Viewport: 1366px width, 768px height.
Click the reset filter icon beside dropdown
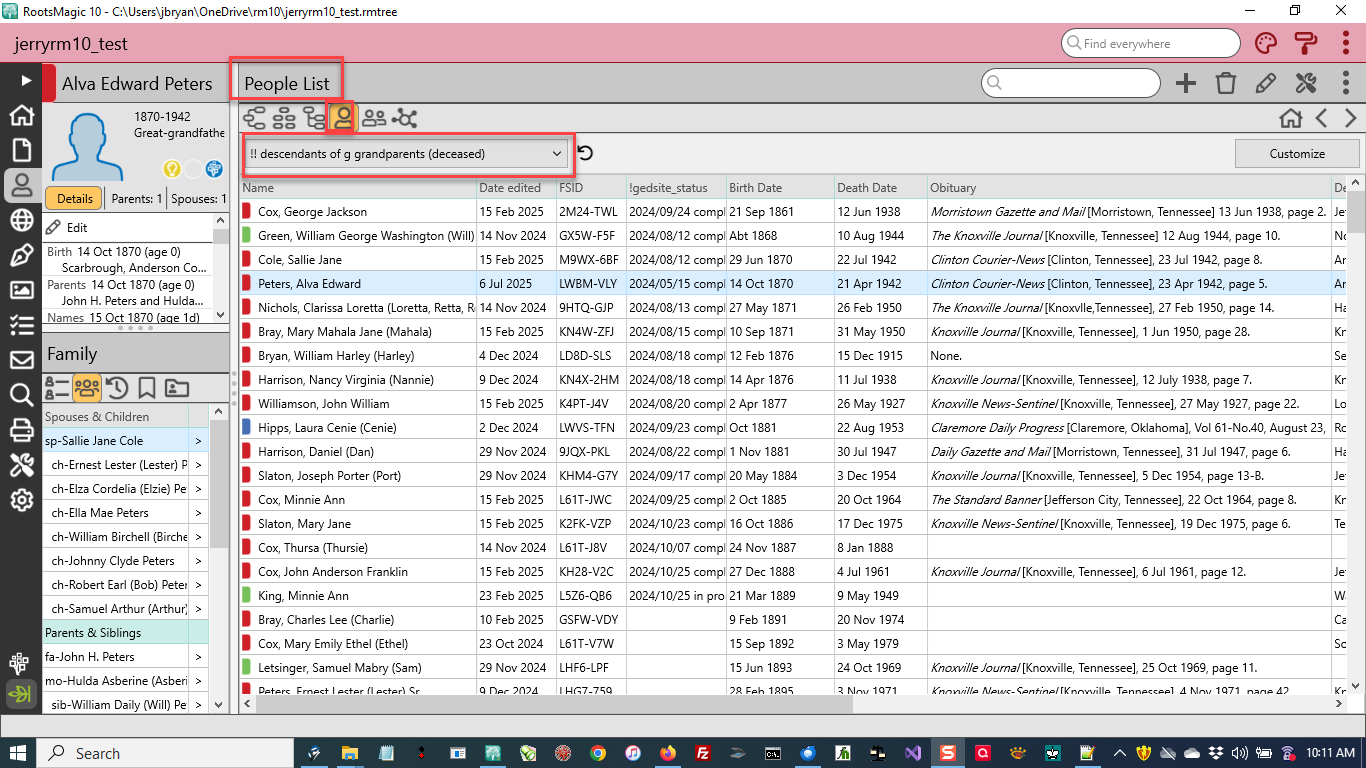point(586,154)
